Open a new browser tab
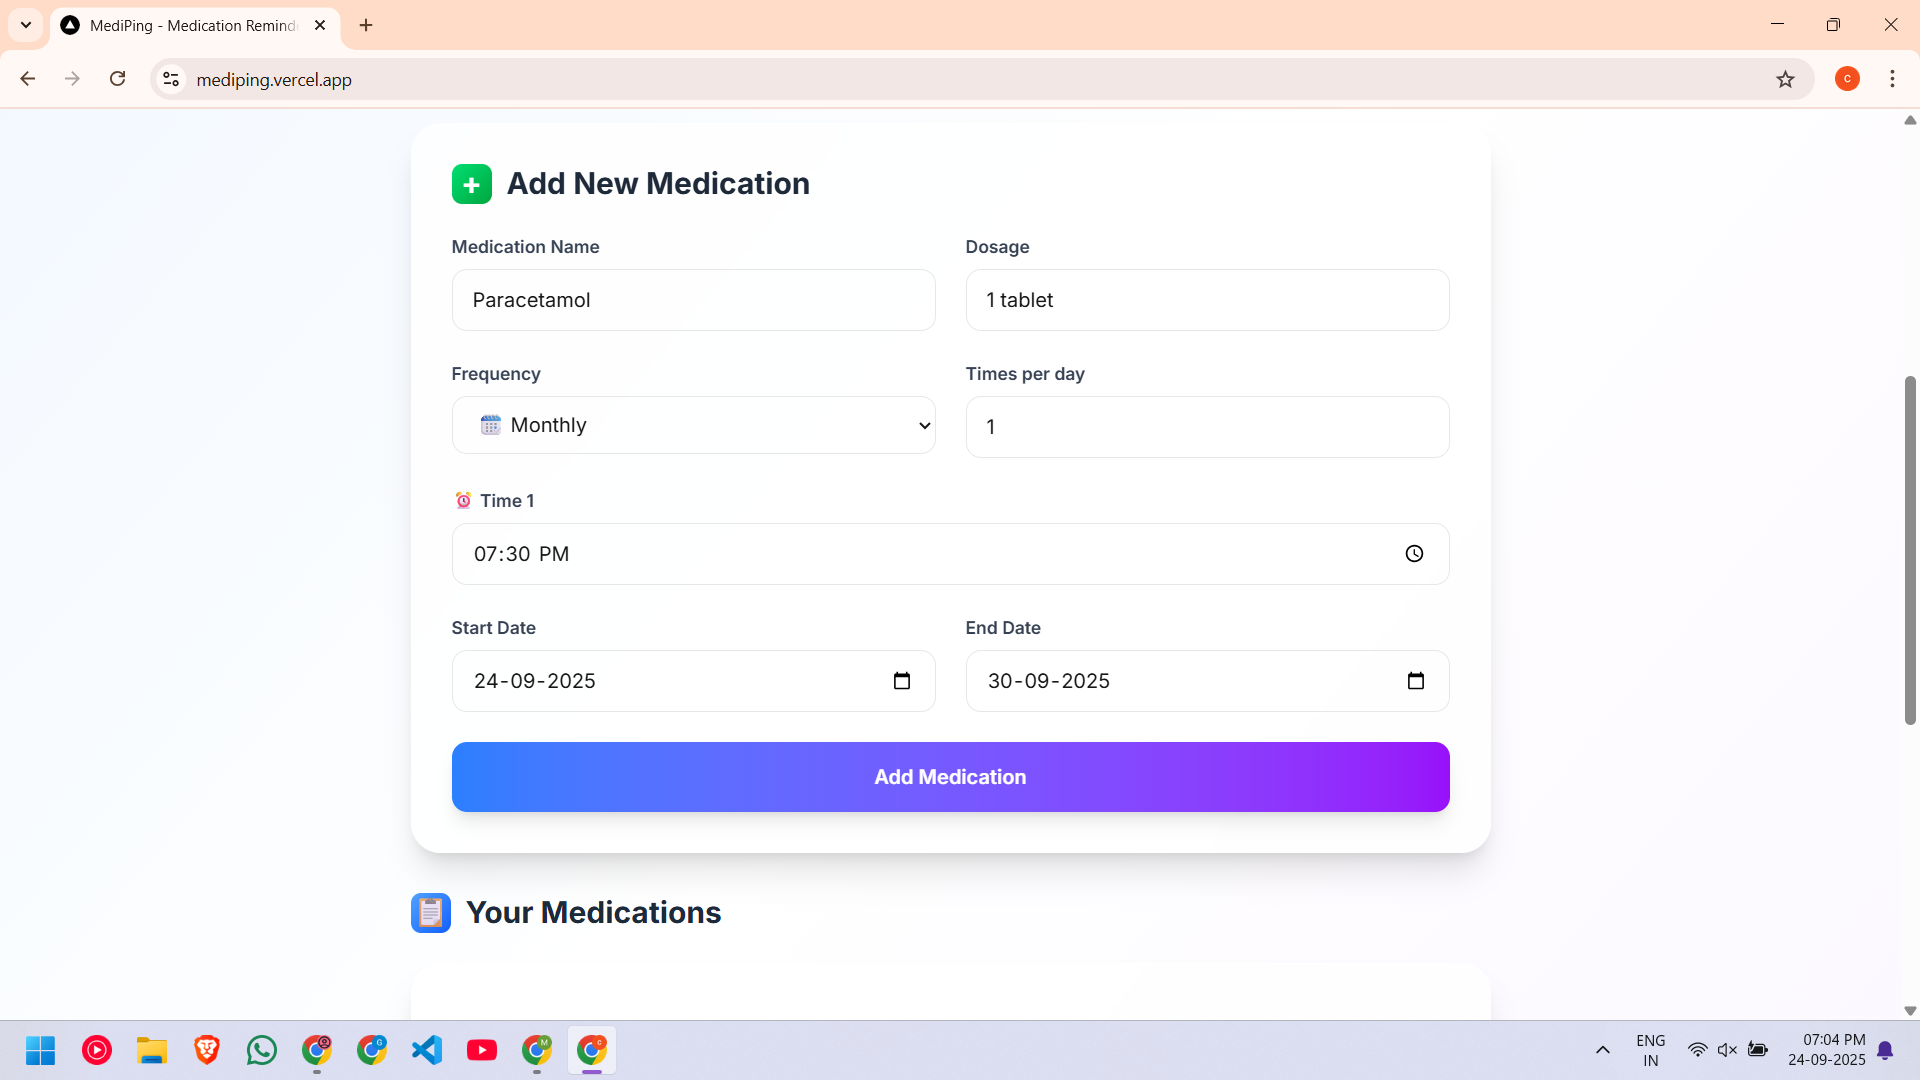The height and width of the screenshot is (1080, 1920). (x=366, y=25)
